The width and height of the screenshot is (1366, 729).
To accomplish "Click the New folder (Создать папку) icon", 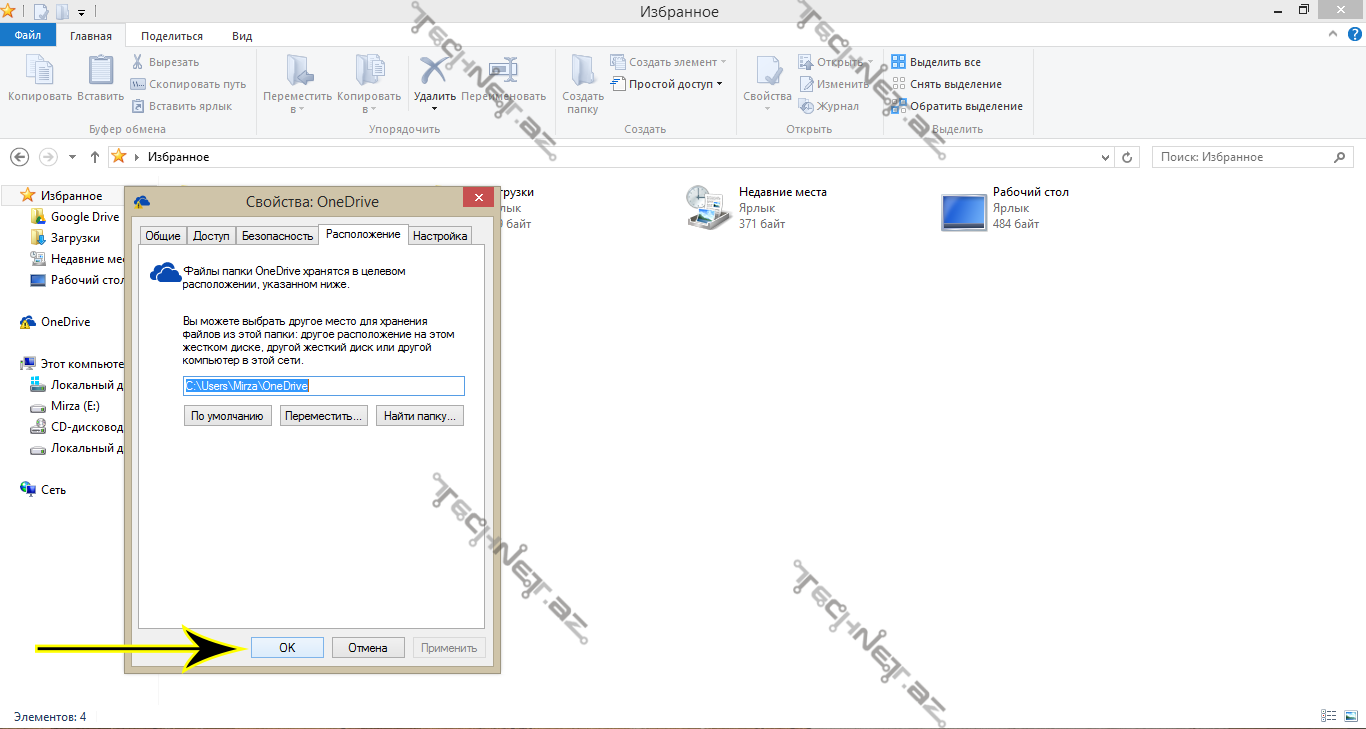I will tap(582, 72).
